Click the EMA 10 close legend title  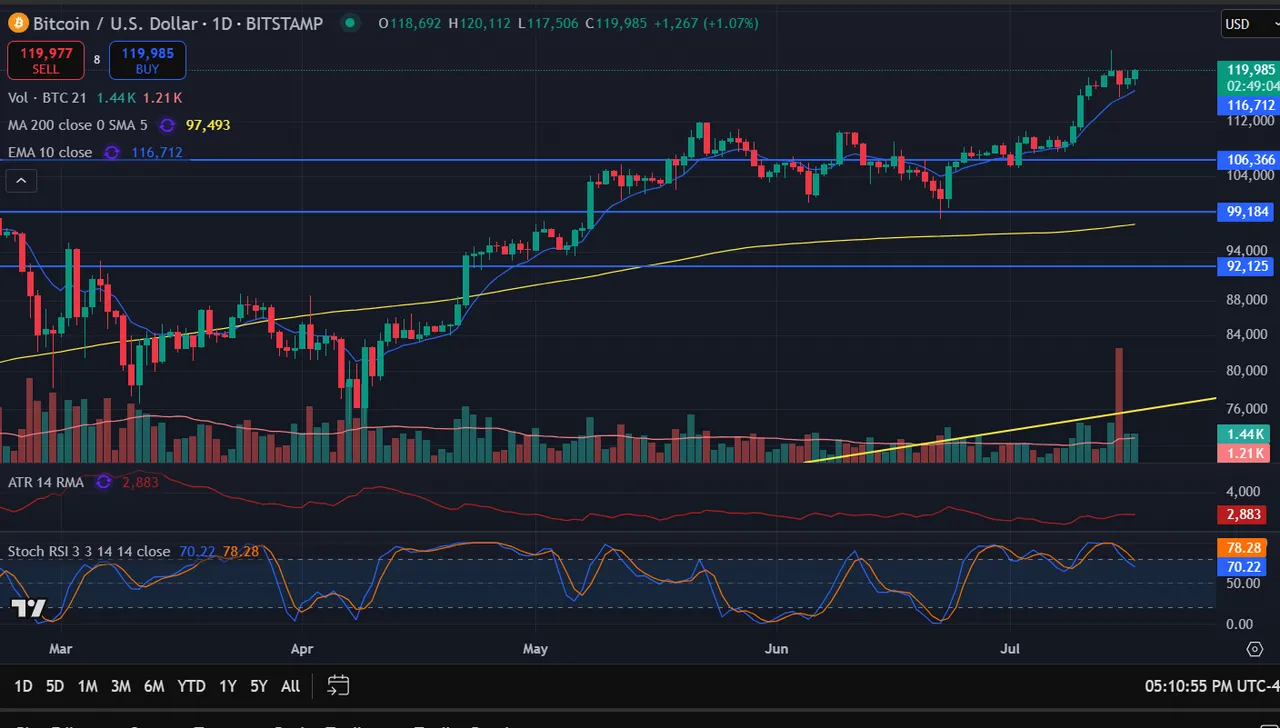(x=50, y=152)
